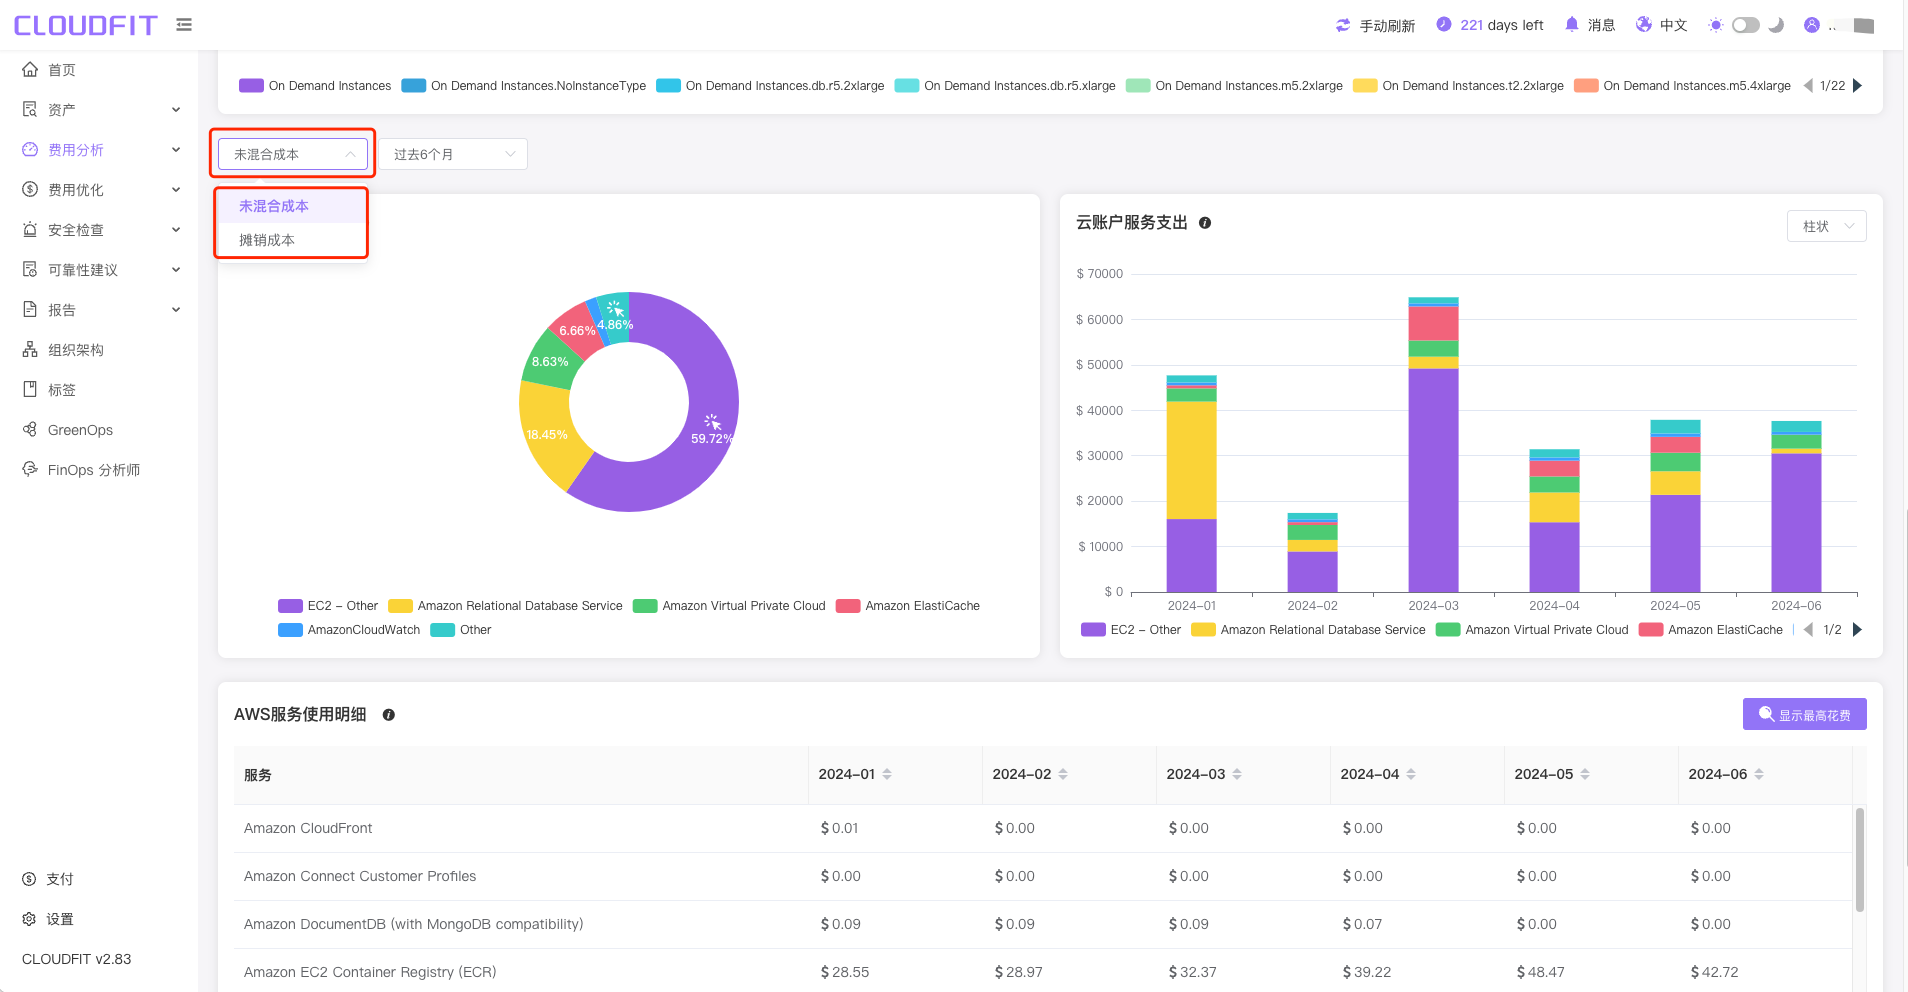Expand the 报告 sidebar submenu
Image resolution: width=1908 pixels, height=992 pixels.
click(x=176, y=309)
